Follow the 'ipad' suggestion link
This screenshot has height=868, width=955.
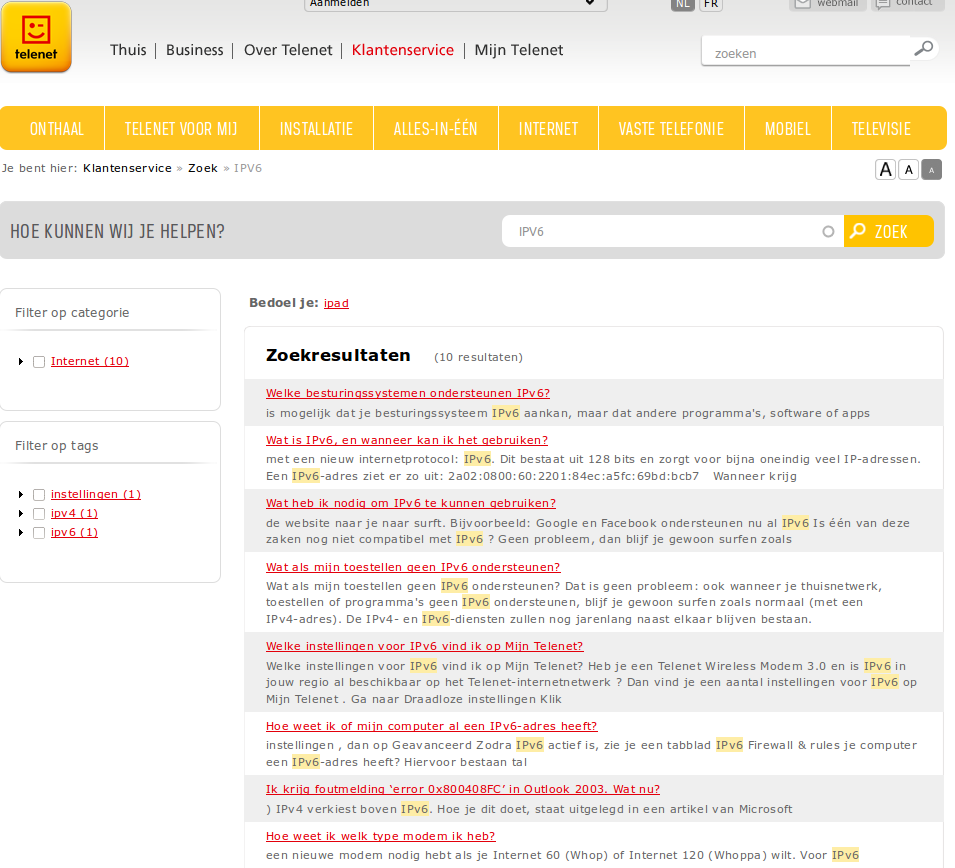(336, 303)
